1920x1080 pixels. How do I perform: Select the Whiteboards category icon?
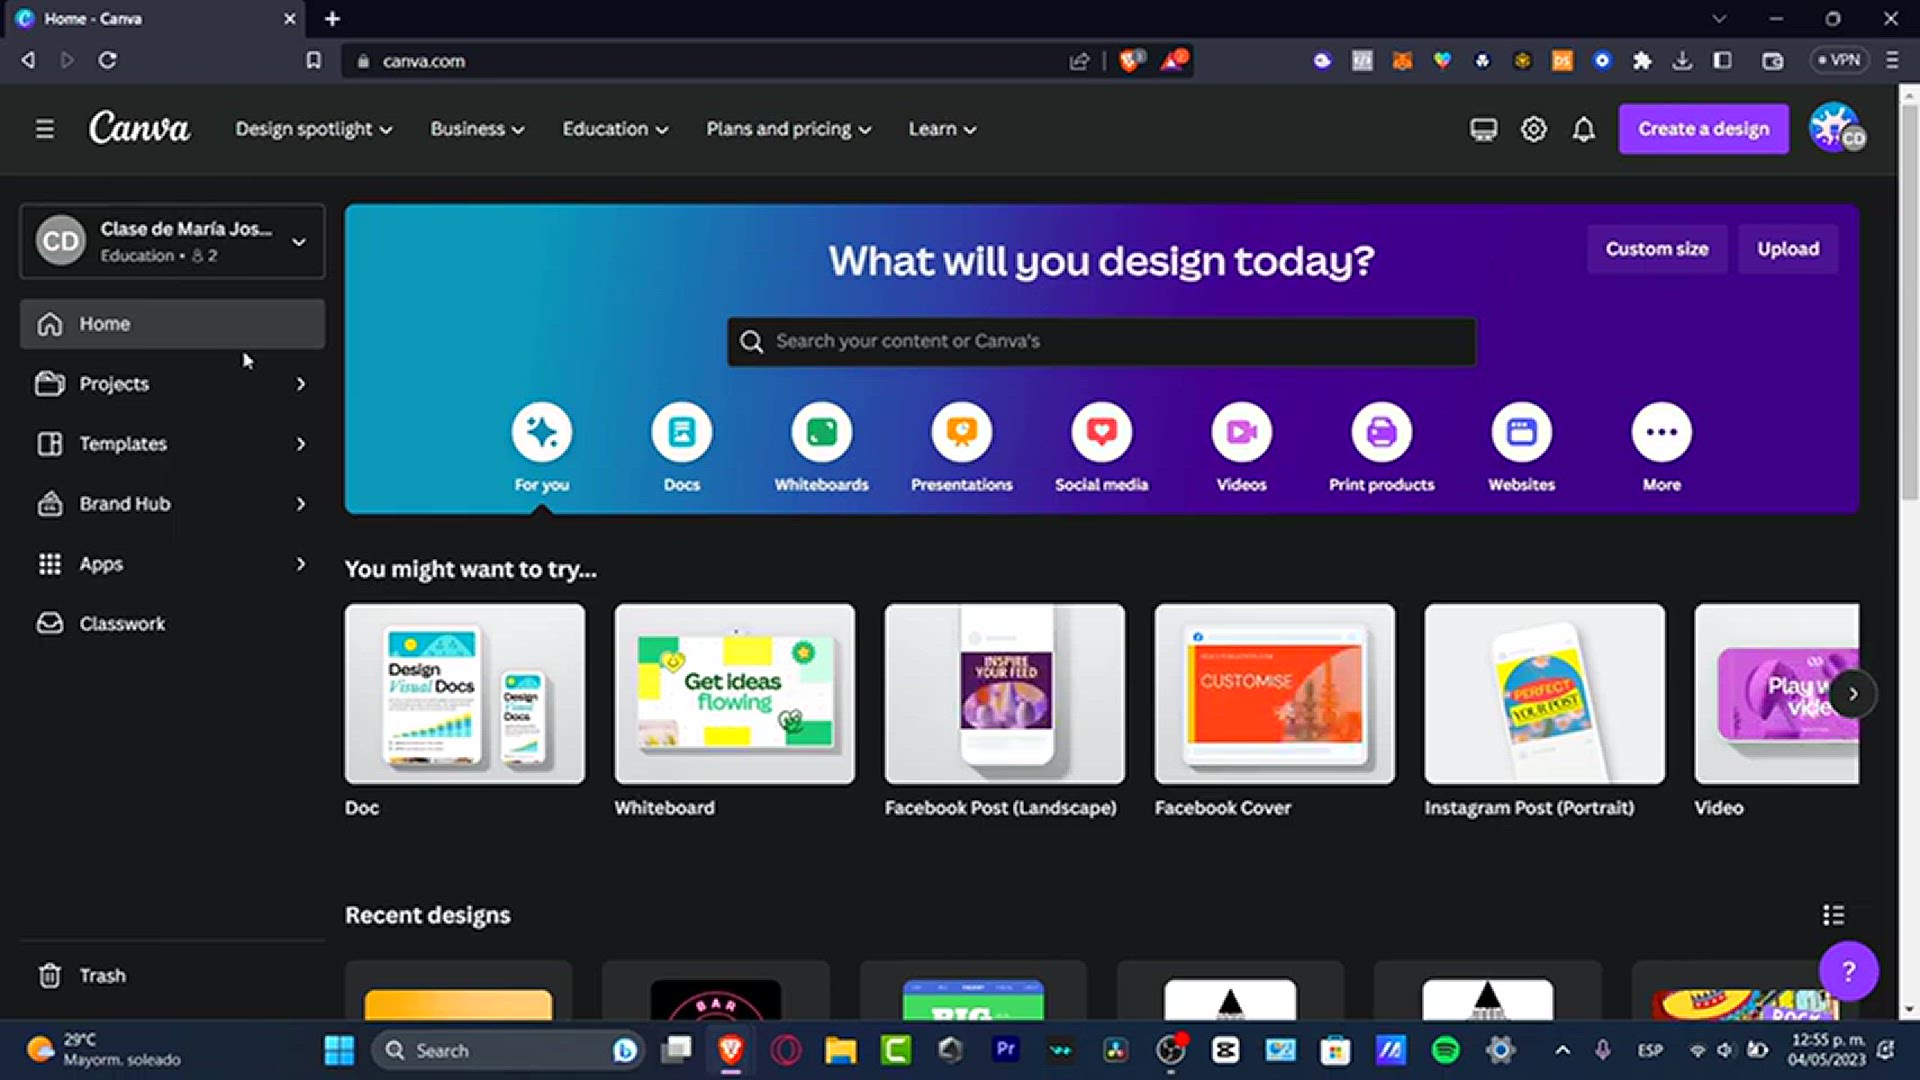(x=822, y=432)
